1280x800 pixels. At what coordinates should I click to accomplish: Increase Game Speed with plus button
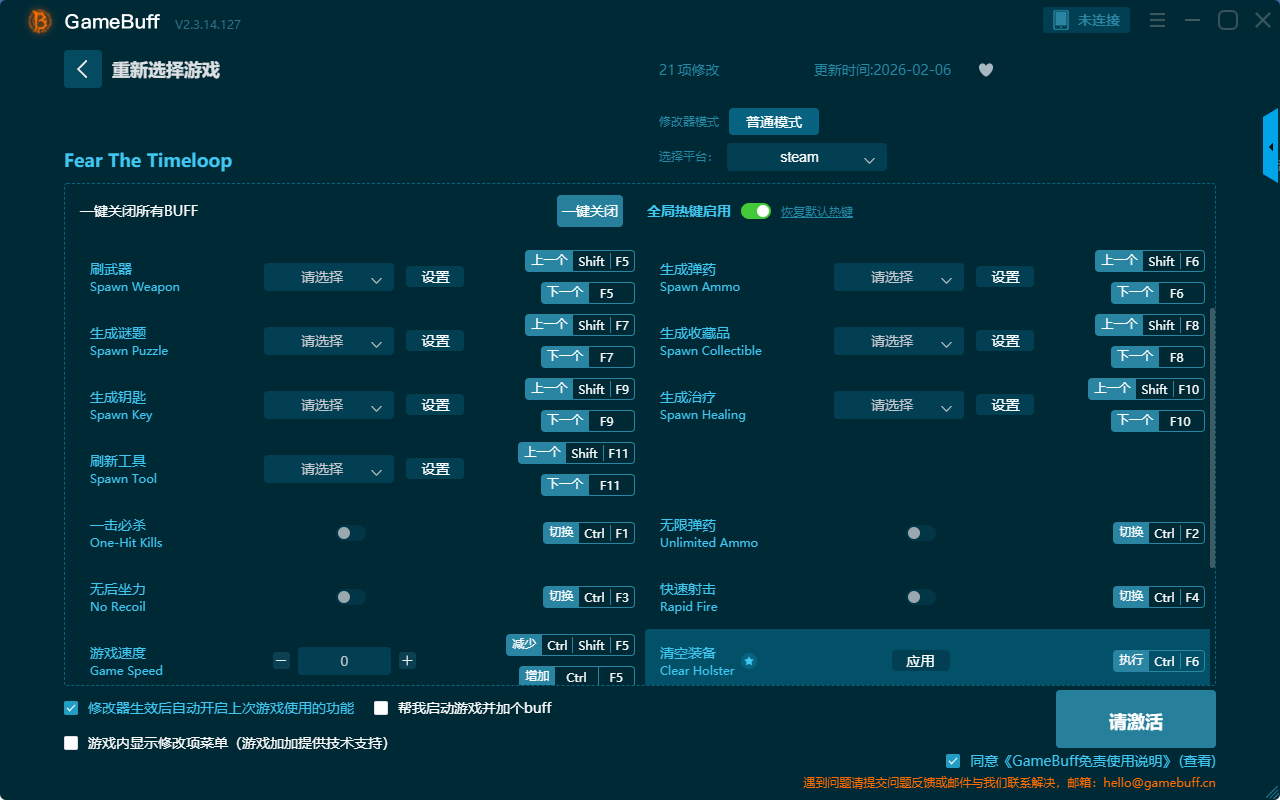tap(407, 661)
